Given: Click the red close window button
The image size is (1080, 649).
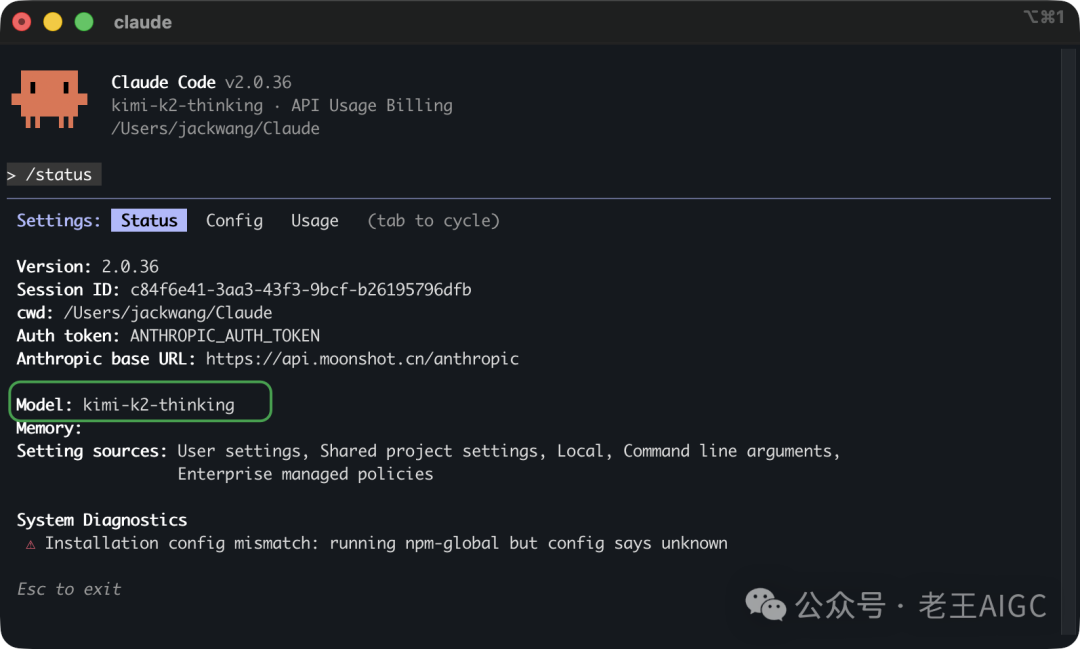Looking at the screenshot, I should [x=22, y=22].
